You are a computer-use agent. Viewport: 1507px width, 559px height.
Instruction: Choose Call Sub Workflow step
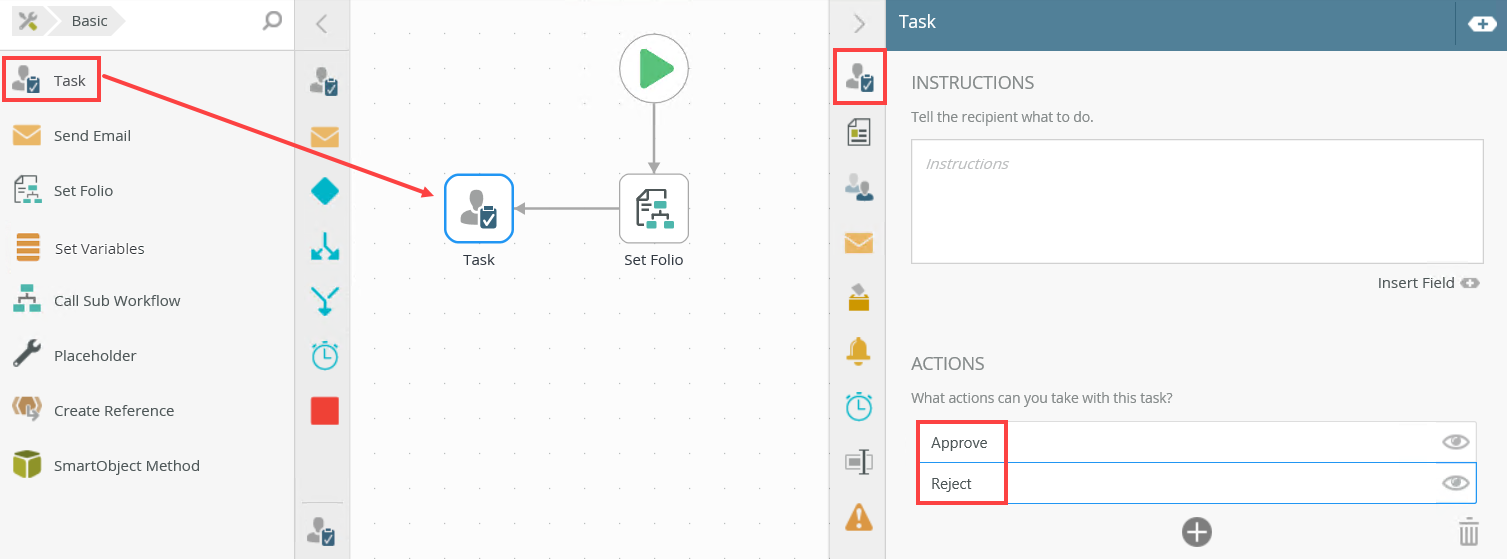tap(96, 301)
